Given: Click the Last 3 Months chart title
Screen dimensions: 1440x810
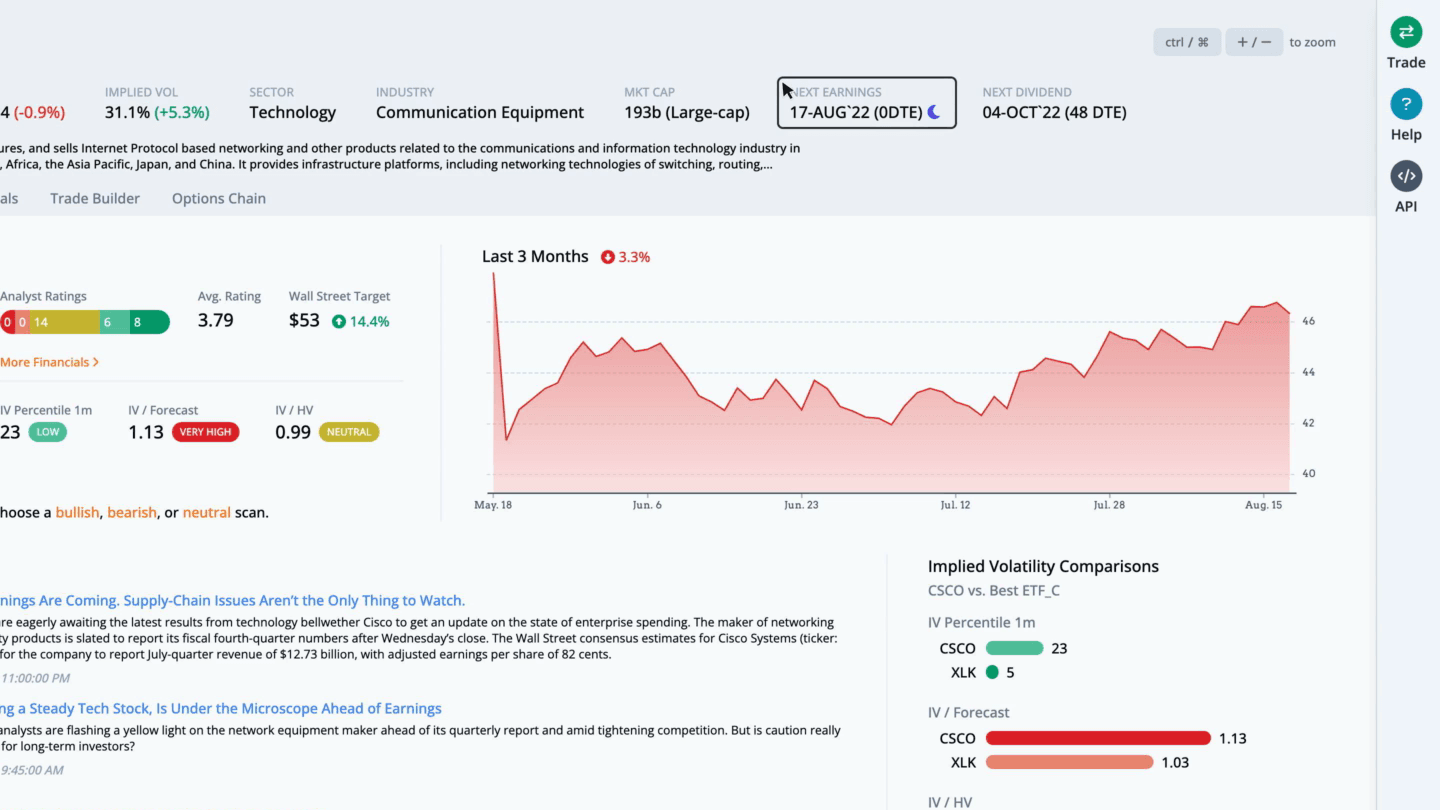Looking at the screenshot, I should point(535,256).
